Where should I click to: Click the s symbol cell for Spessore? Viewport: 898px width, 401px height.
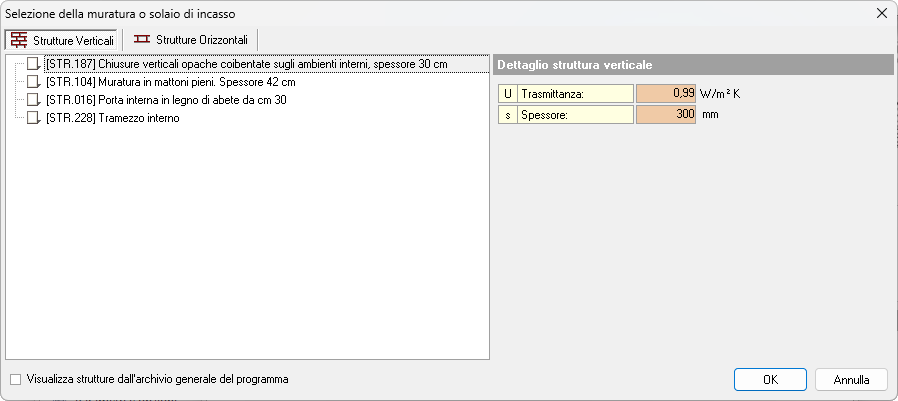(x=508, y=114)
